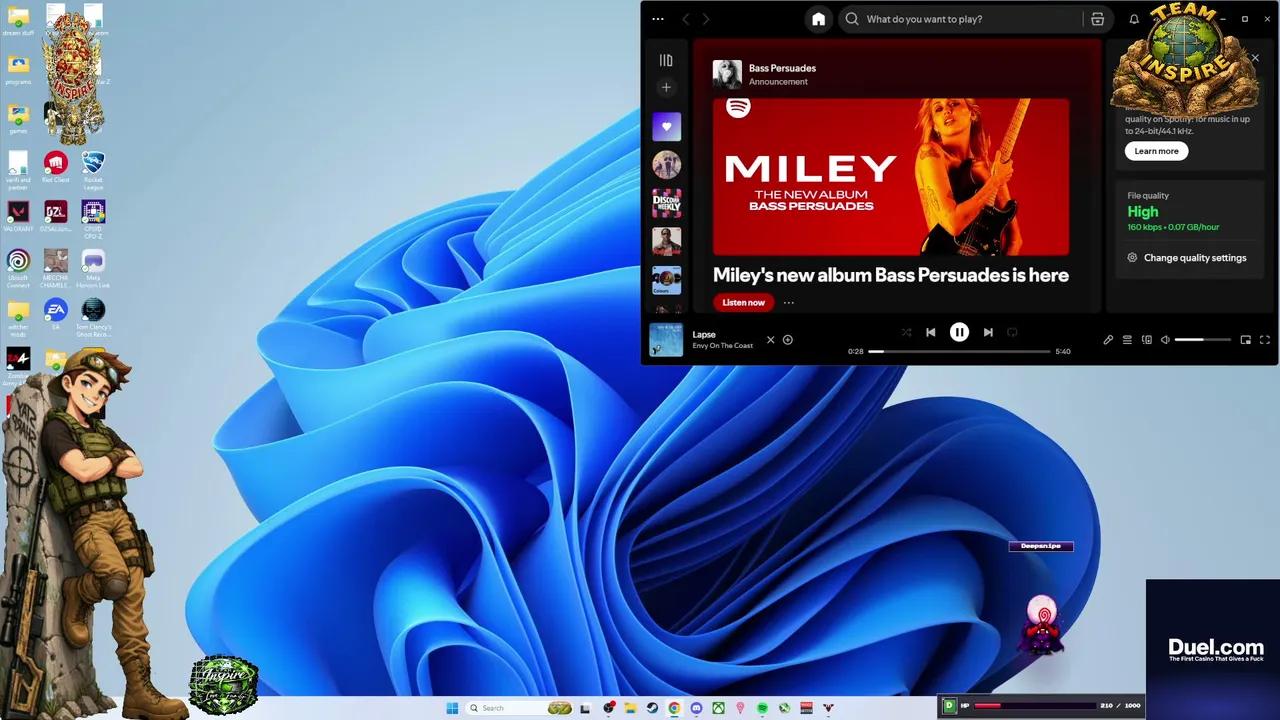Open Steam from the taskbar

(652, 708)
